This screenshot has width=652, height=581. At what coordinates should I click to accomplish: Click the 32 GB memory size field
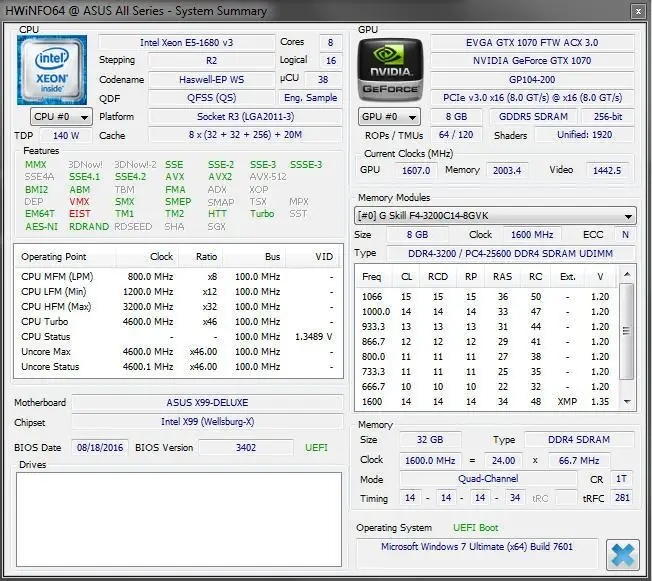pyautogui.click(x=430, y=440)
